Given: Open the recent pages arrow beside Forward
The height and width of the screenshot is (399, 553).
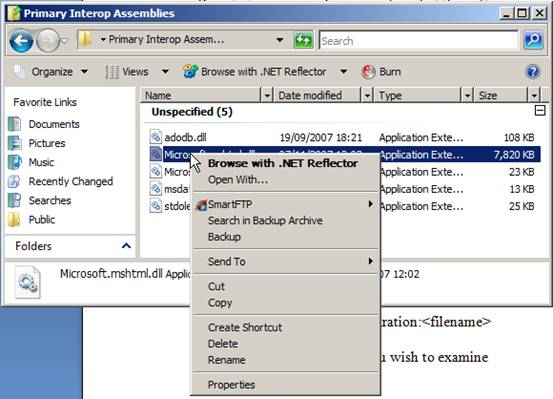Looking at the screenshot, I should tap(64, 41).
